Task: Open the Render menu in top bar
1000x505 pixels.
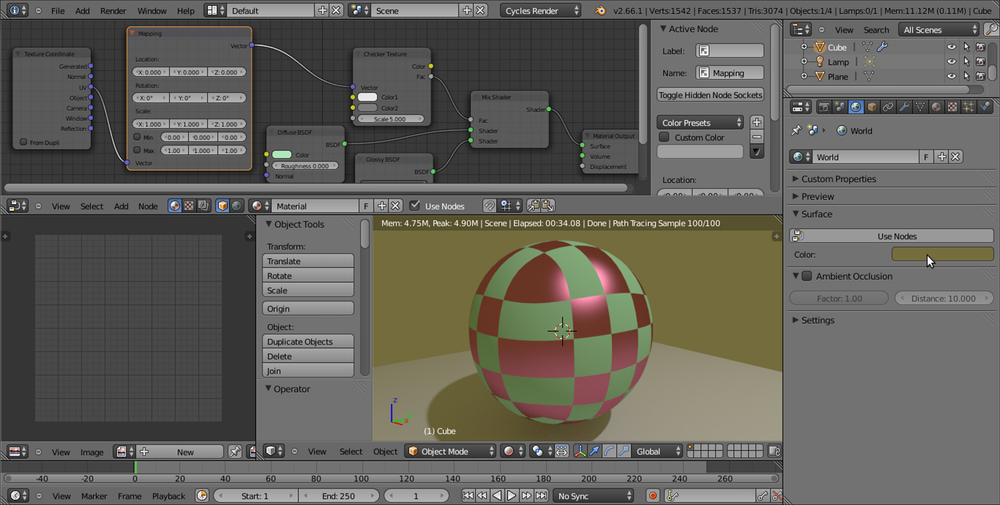Action: pos(113,10)
